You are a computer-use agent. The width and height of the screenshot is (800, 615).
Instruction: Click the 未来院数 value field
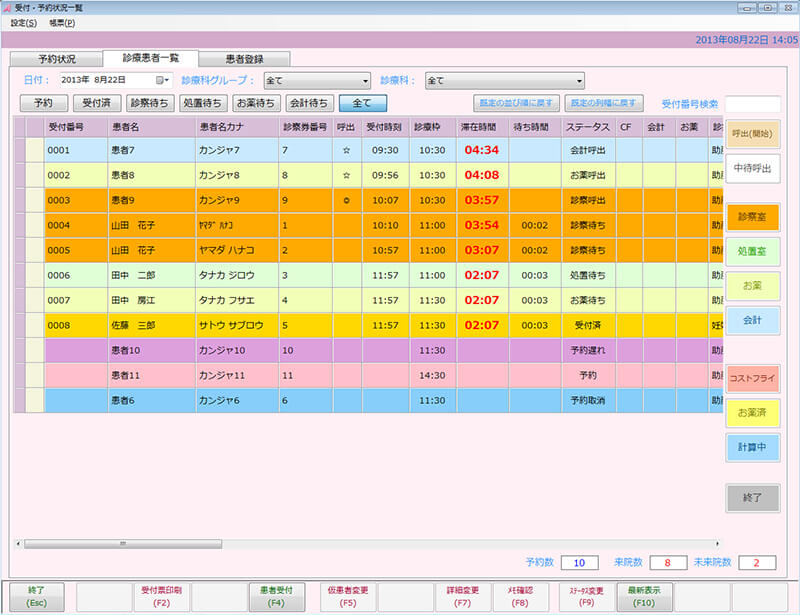pyautogui.click(x=757, y=563)
